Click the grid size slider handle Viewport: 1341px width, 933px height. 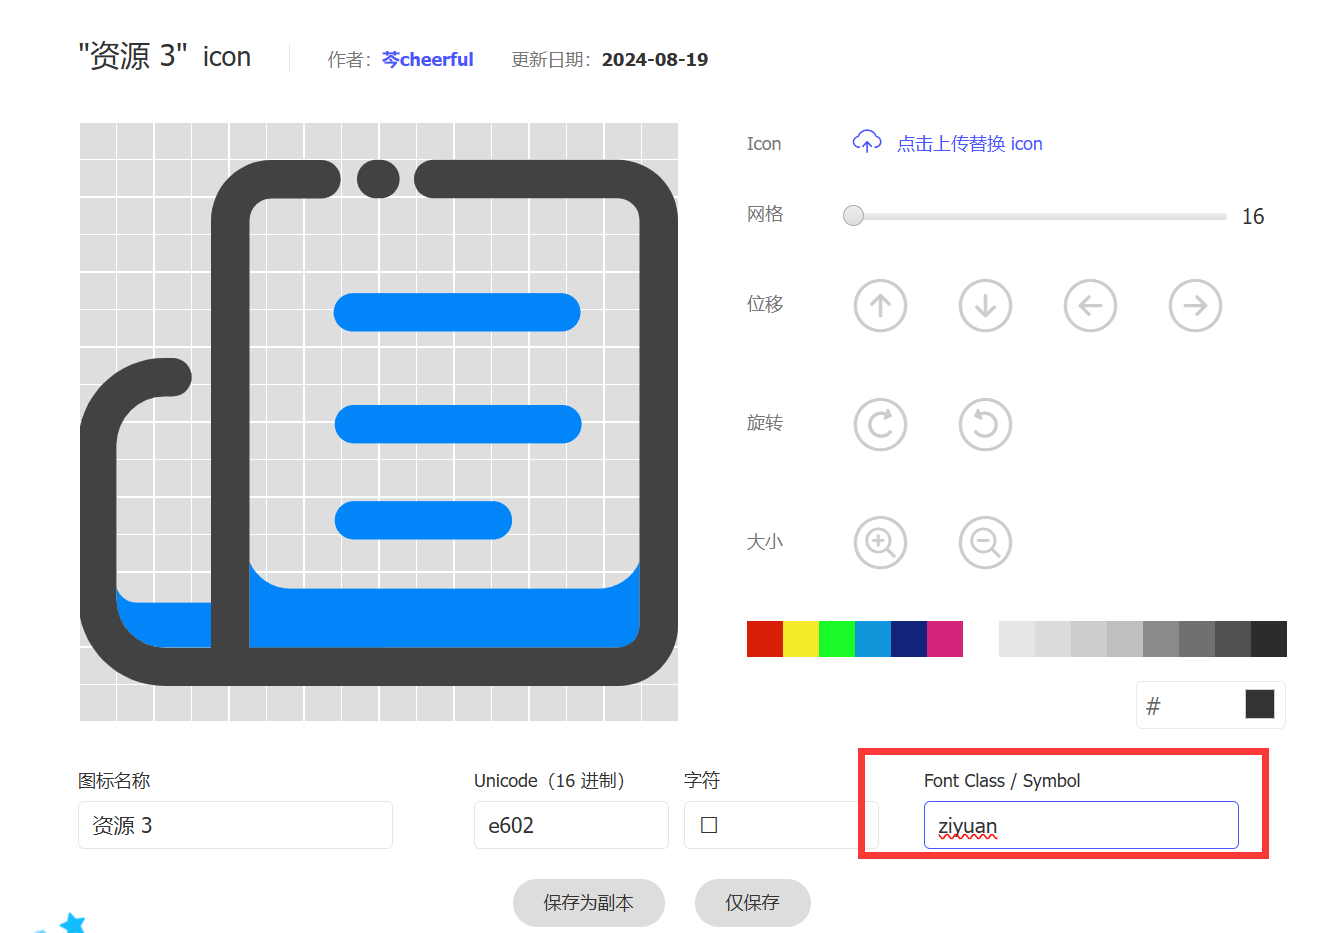[853, 216]
